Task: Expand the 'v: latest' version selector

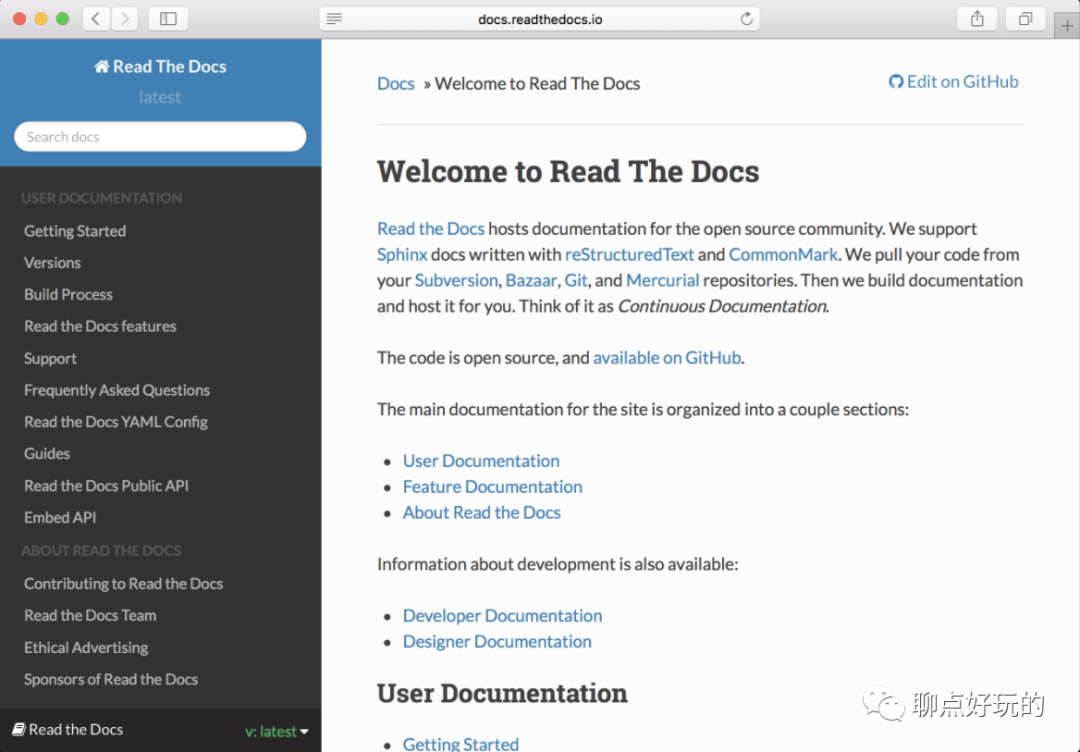Action: [277, 731]
